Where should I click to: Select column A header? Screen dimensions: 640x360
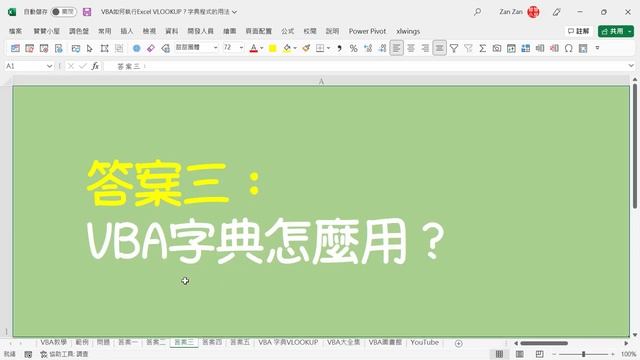coord(321,81)
